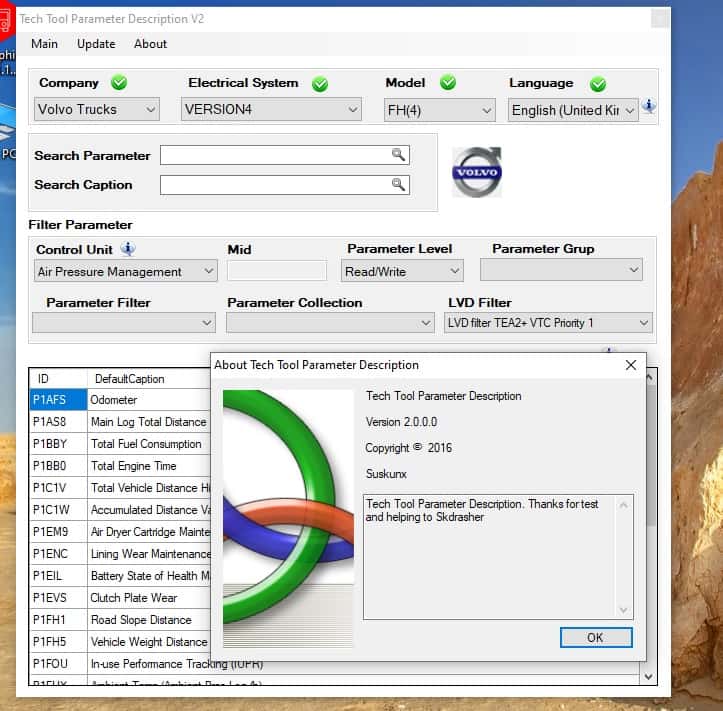Open the Control Unit dropdown showing Air Pressure Management
The image size is (723, 711).
[x=125, y=271]
